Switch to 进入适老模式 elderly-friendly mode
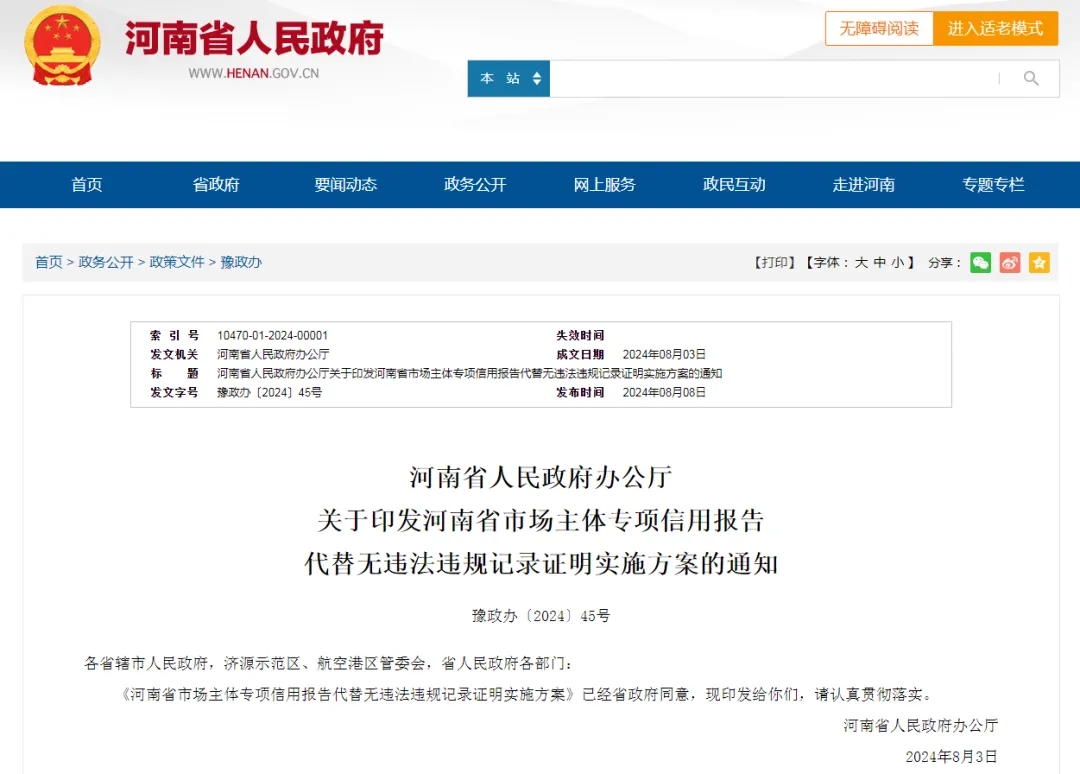The height and width of the screenshot is (774, 1080). [995, 28]
